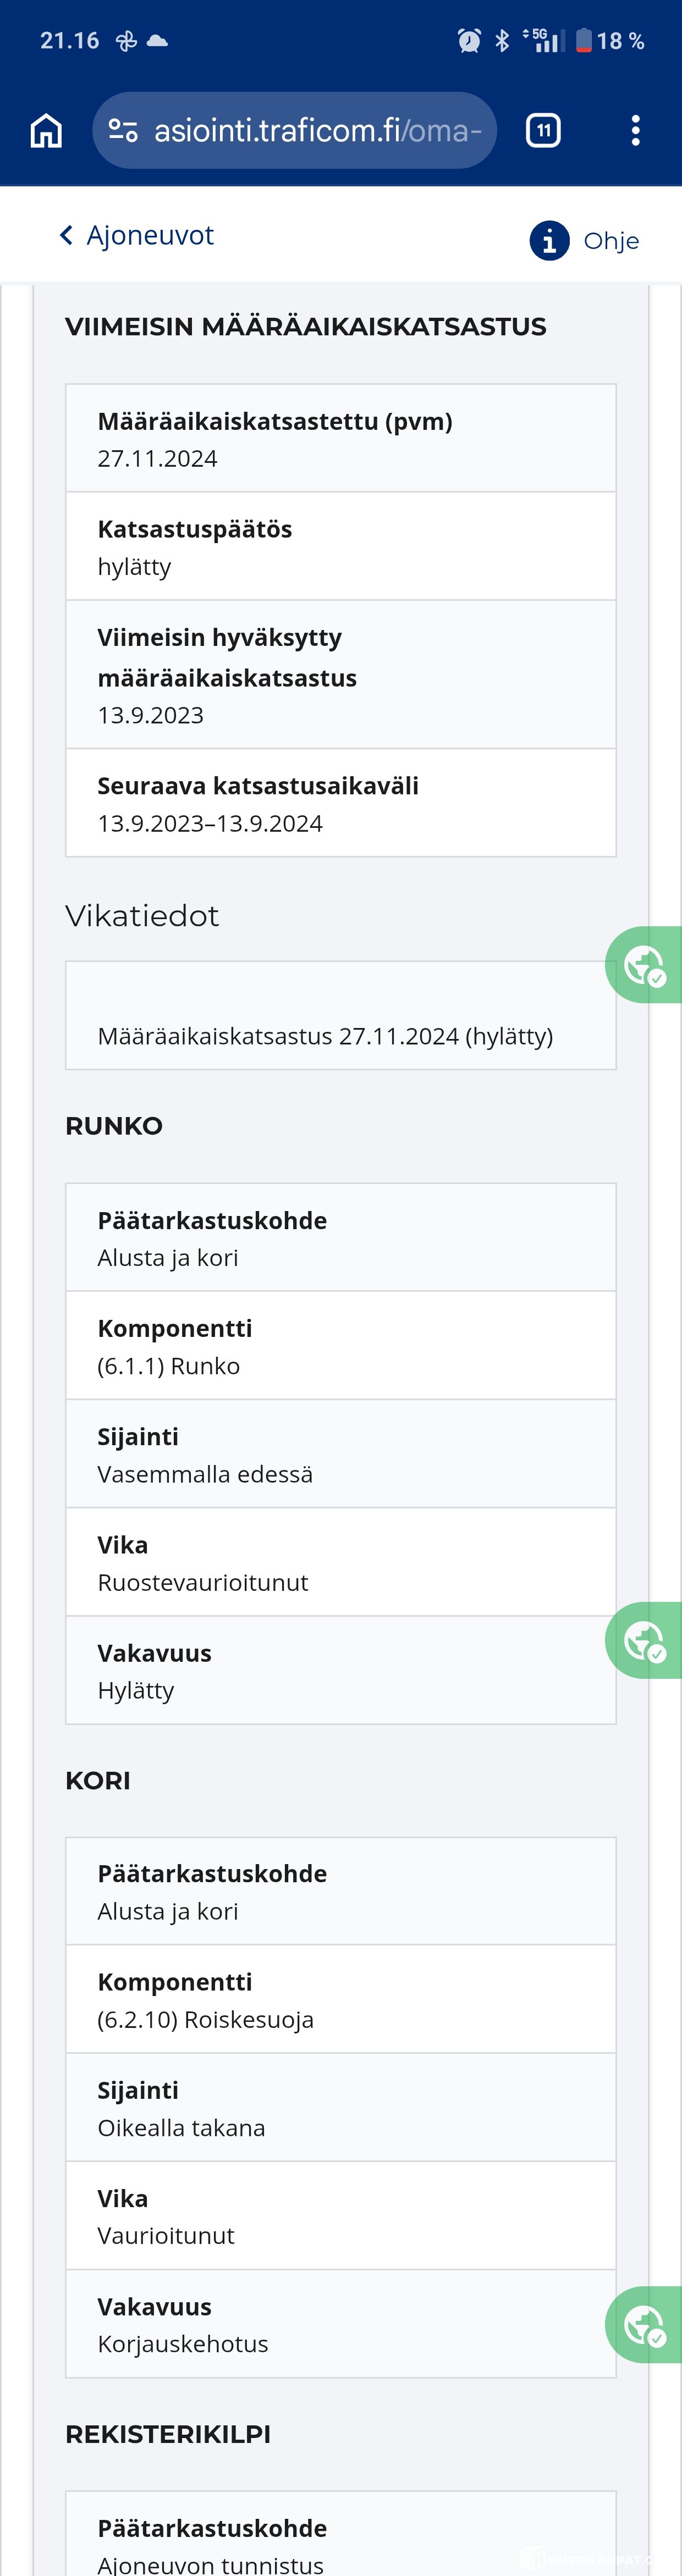Tap the Korjauskehotus Vakavuus row
Screen dimensions: 682x2576
click(x=340, y=2324)
